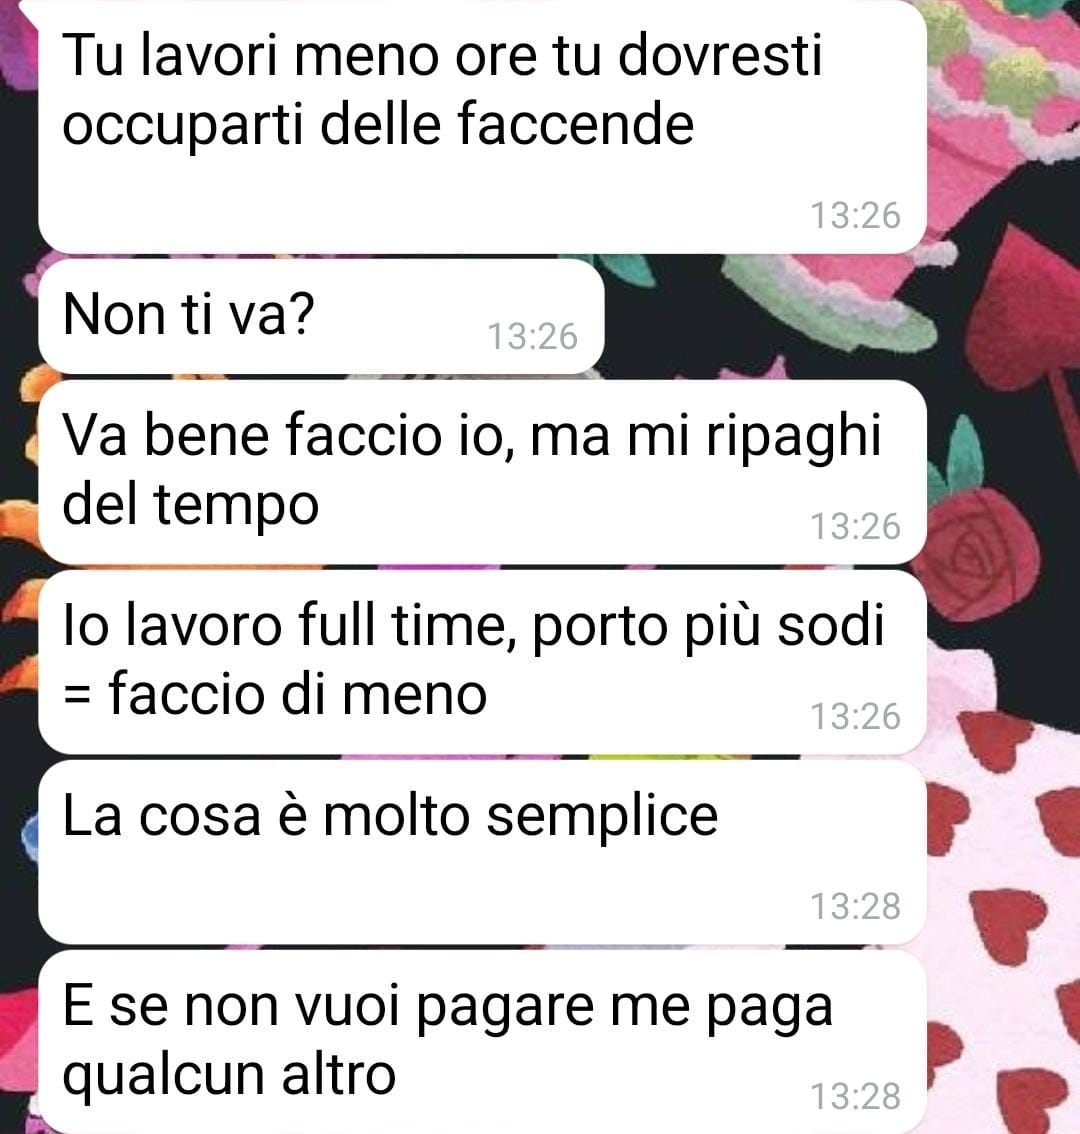Image resolution: width=1080 pixels, height=1134 pixels.
Task: Click the timestamp next to 'faccio di meno'
Action: (x=855, y=717)
